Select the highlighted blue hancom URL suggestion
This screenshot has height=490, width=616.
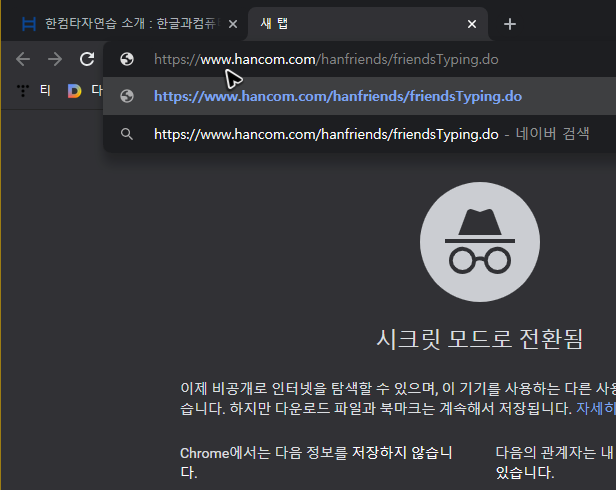pos(359,96)
